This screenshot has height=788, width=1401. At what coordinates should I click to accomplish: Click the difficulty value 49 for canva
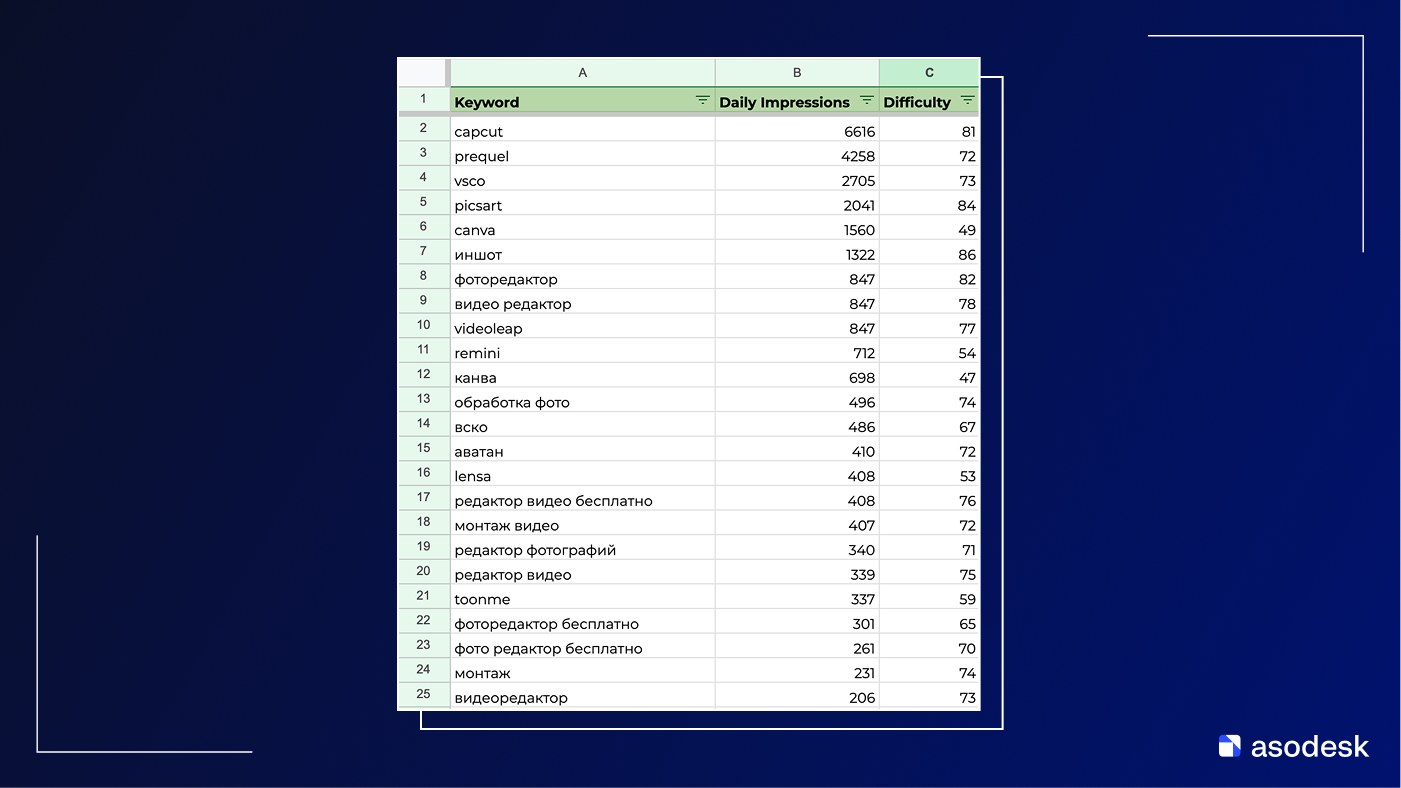[929, 230]
